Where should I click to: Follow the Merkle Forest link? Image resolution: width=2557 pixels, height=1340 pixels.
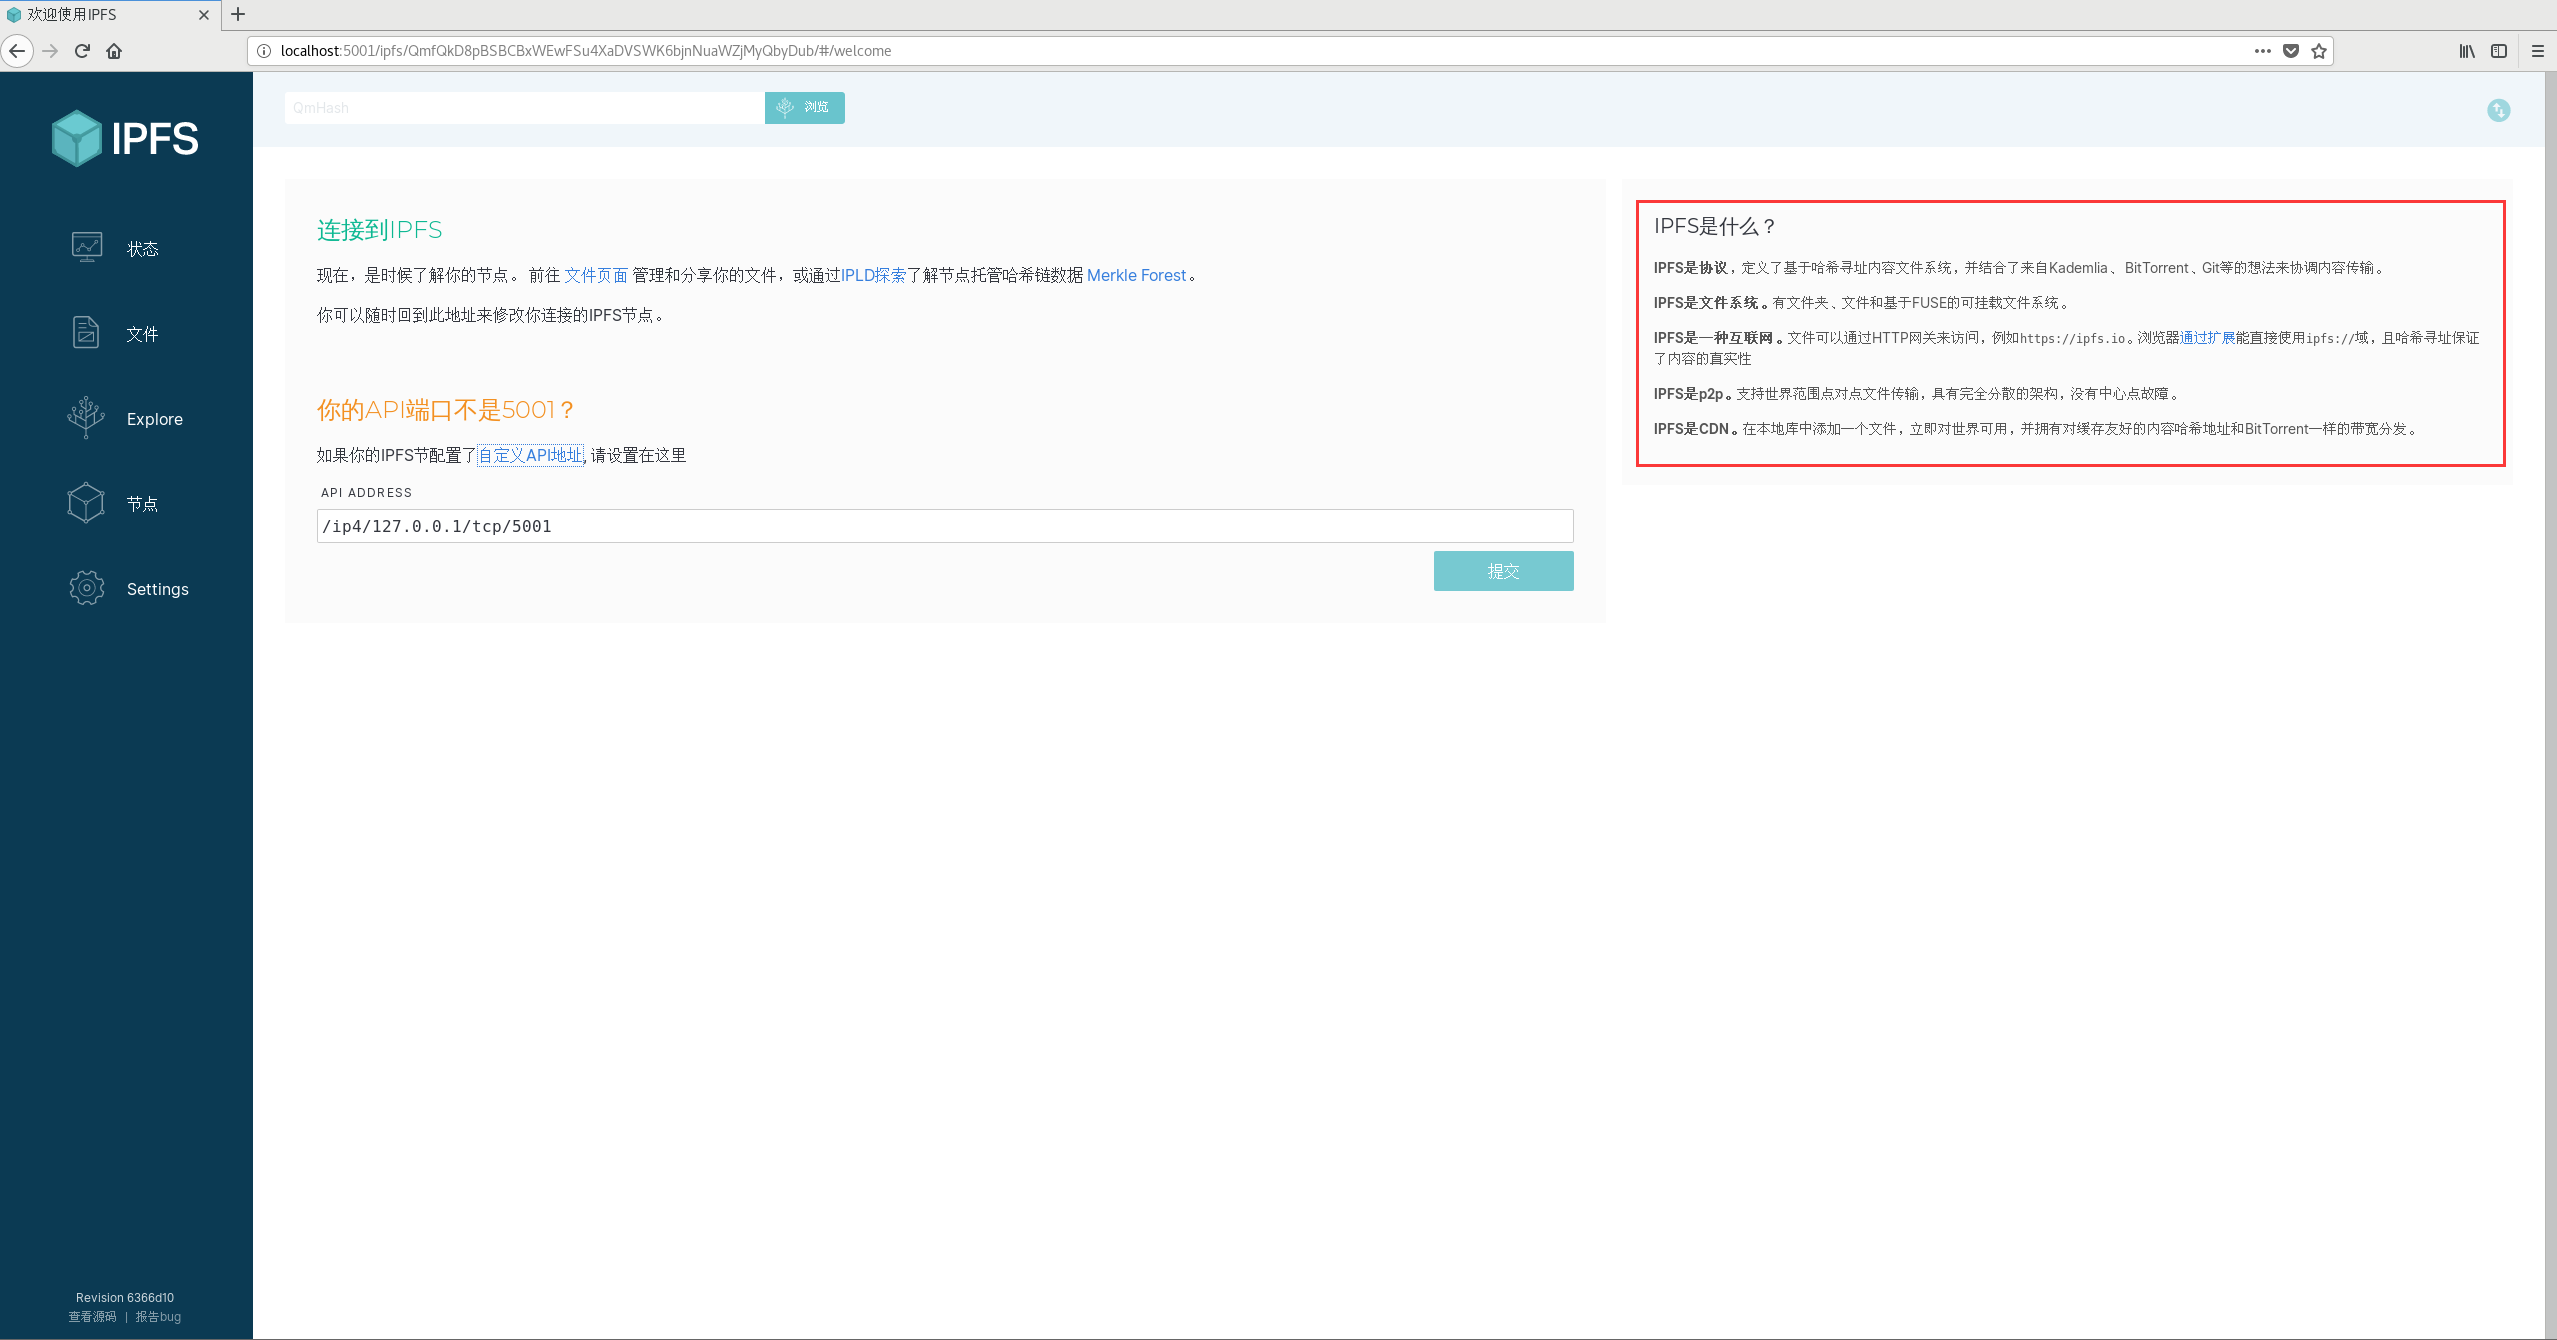tap(1136, 275)
